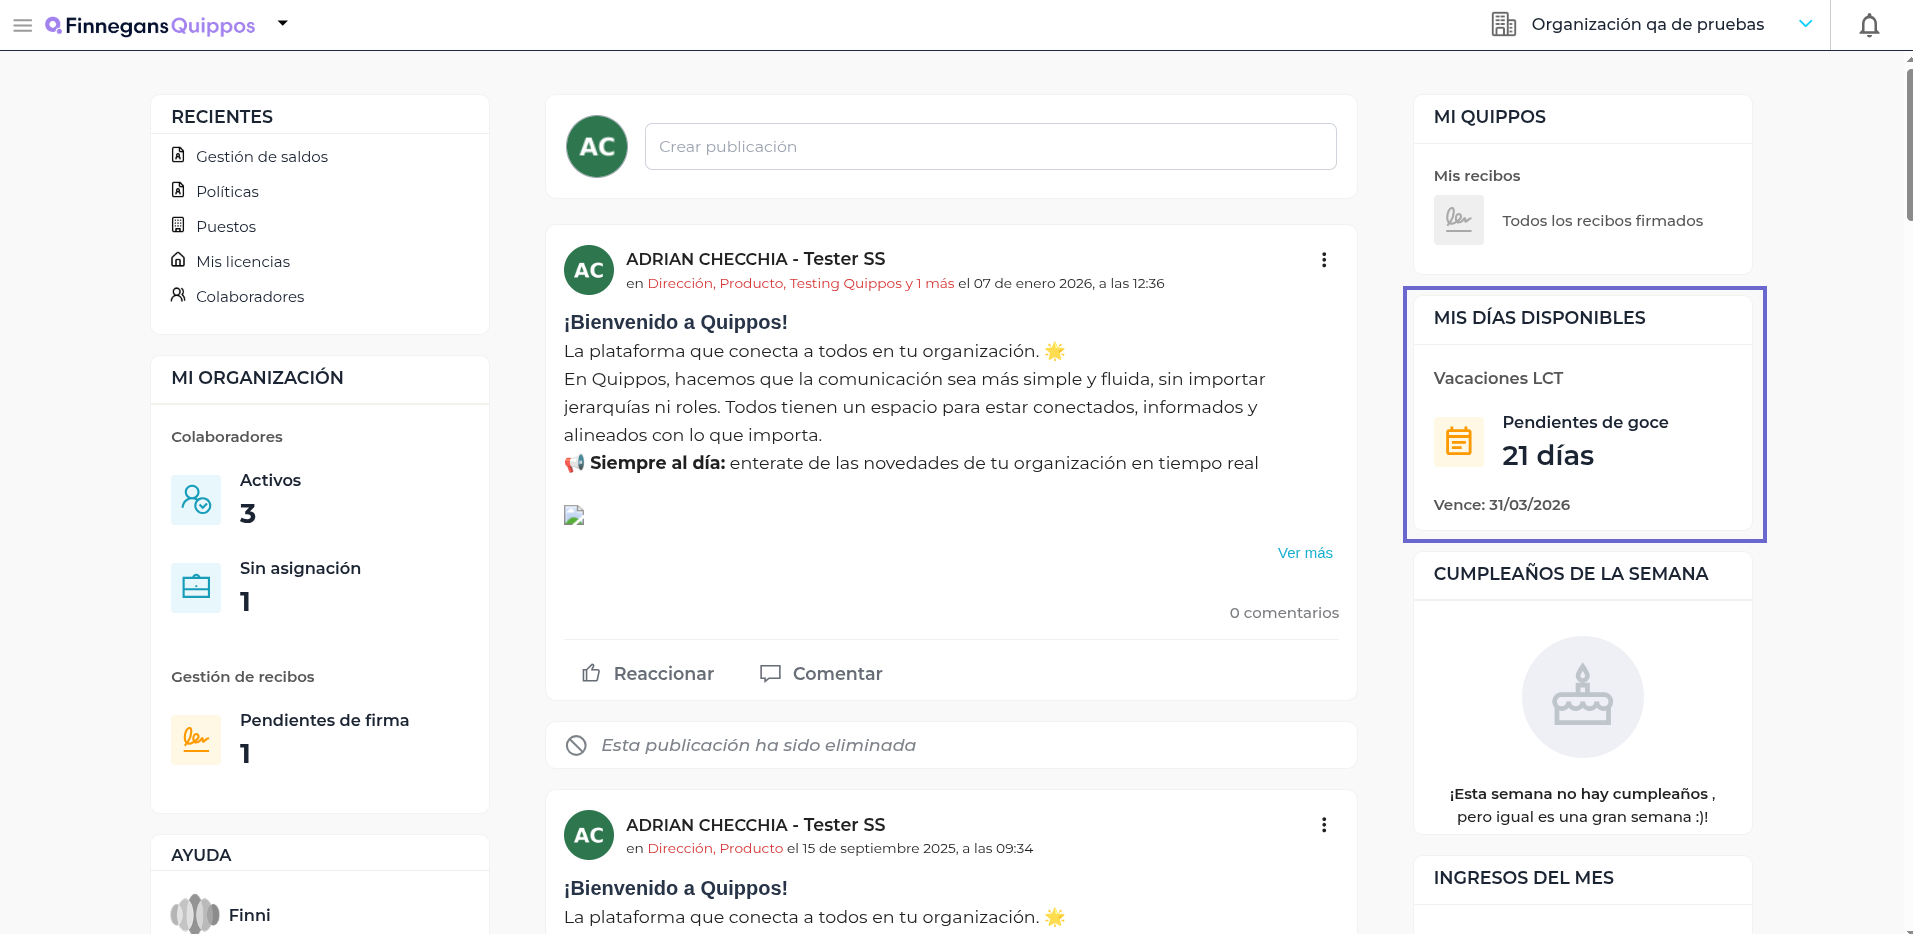The image size is (1913, 934).
Task: Open the dropdown next to Finnegans Quippos logo
Action: point(283,23)
